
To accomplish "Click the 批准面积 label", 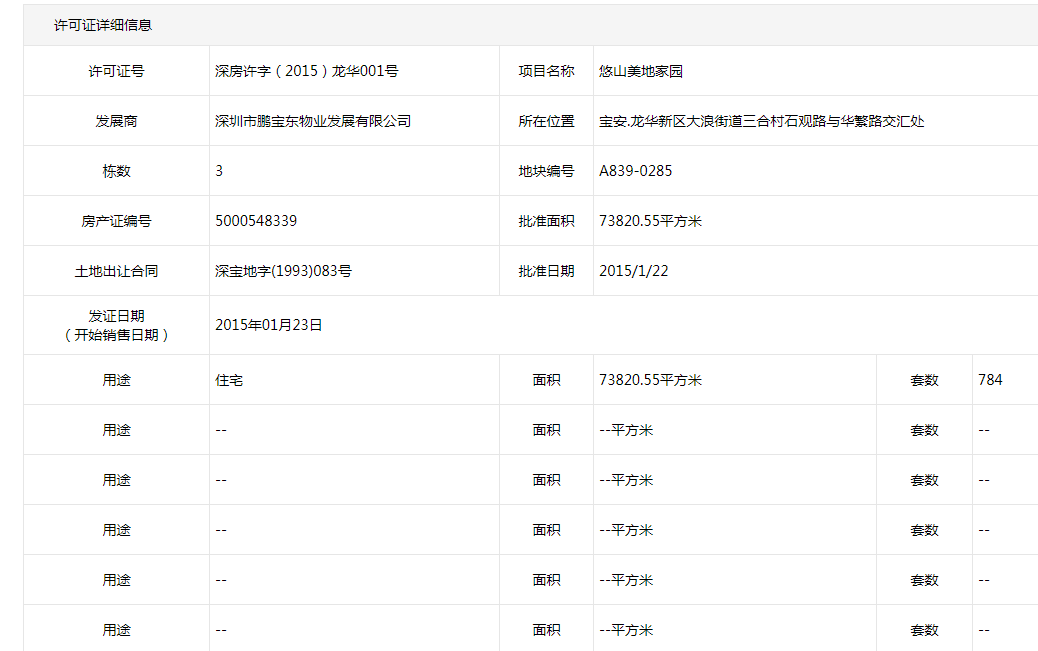I will coord(546,221).
